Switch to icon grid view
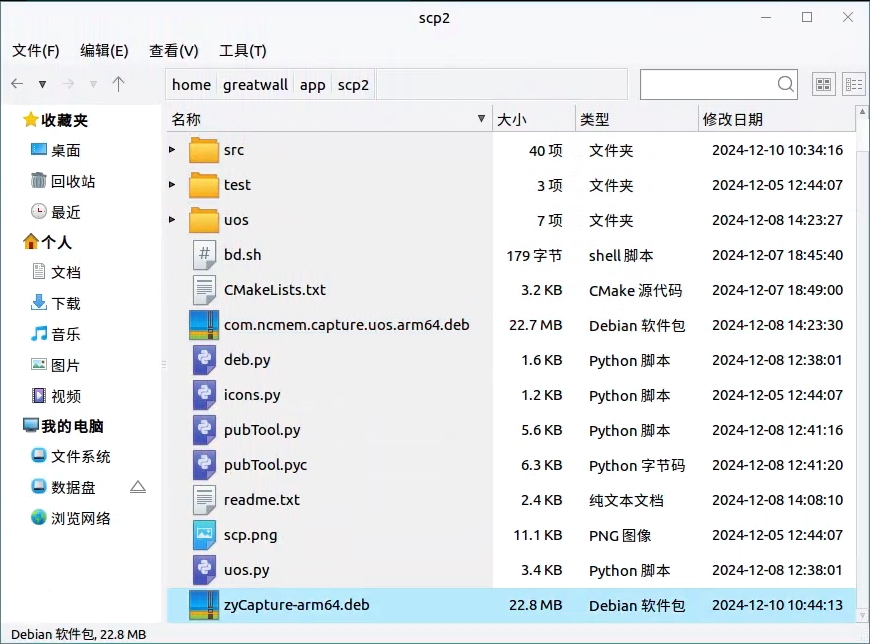Viewport: 870px width, 644px height. (x=824, y=85)
